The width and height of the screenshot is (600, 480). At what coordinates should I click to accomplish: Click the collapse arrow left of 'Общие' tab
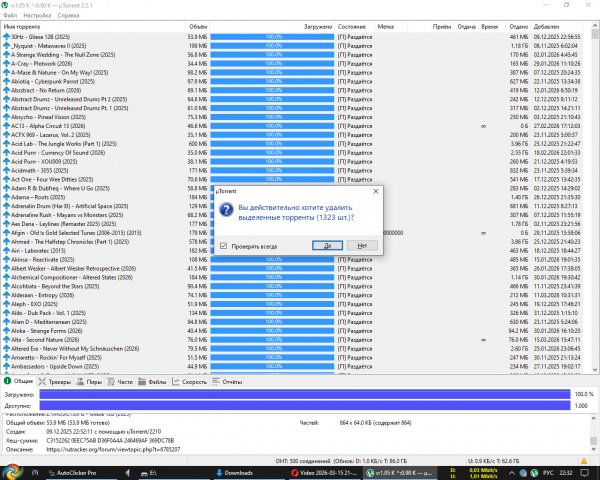point(6,381)
